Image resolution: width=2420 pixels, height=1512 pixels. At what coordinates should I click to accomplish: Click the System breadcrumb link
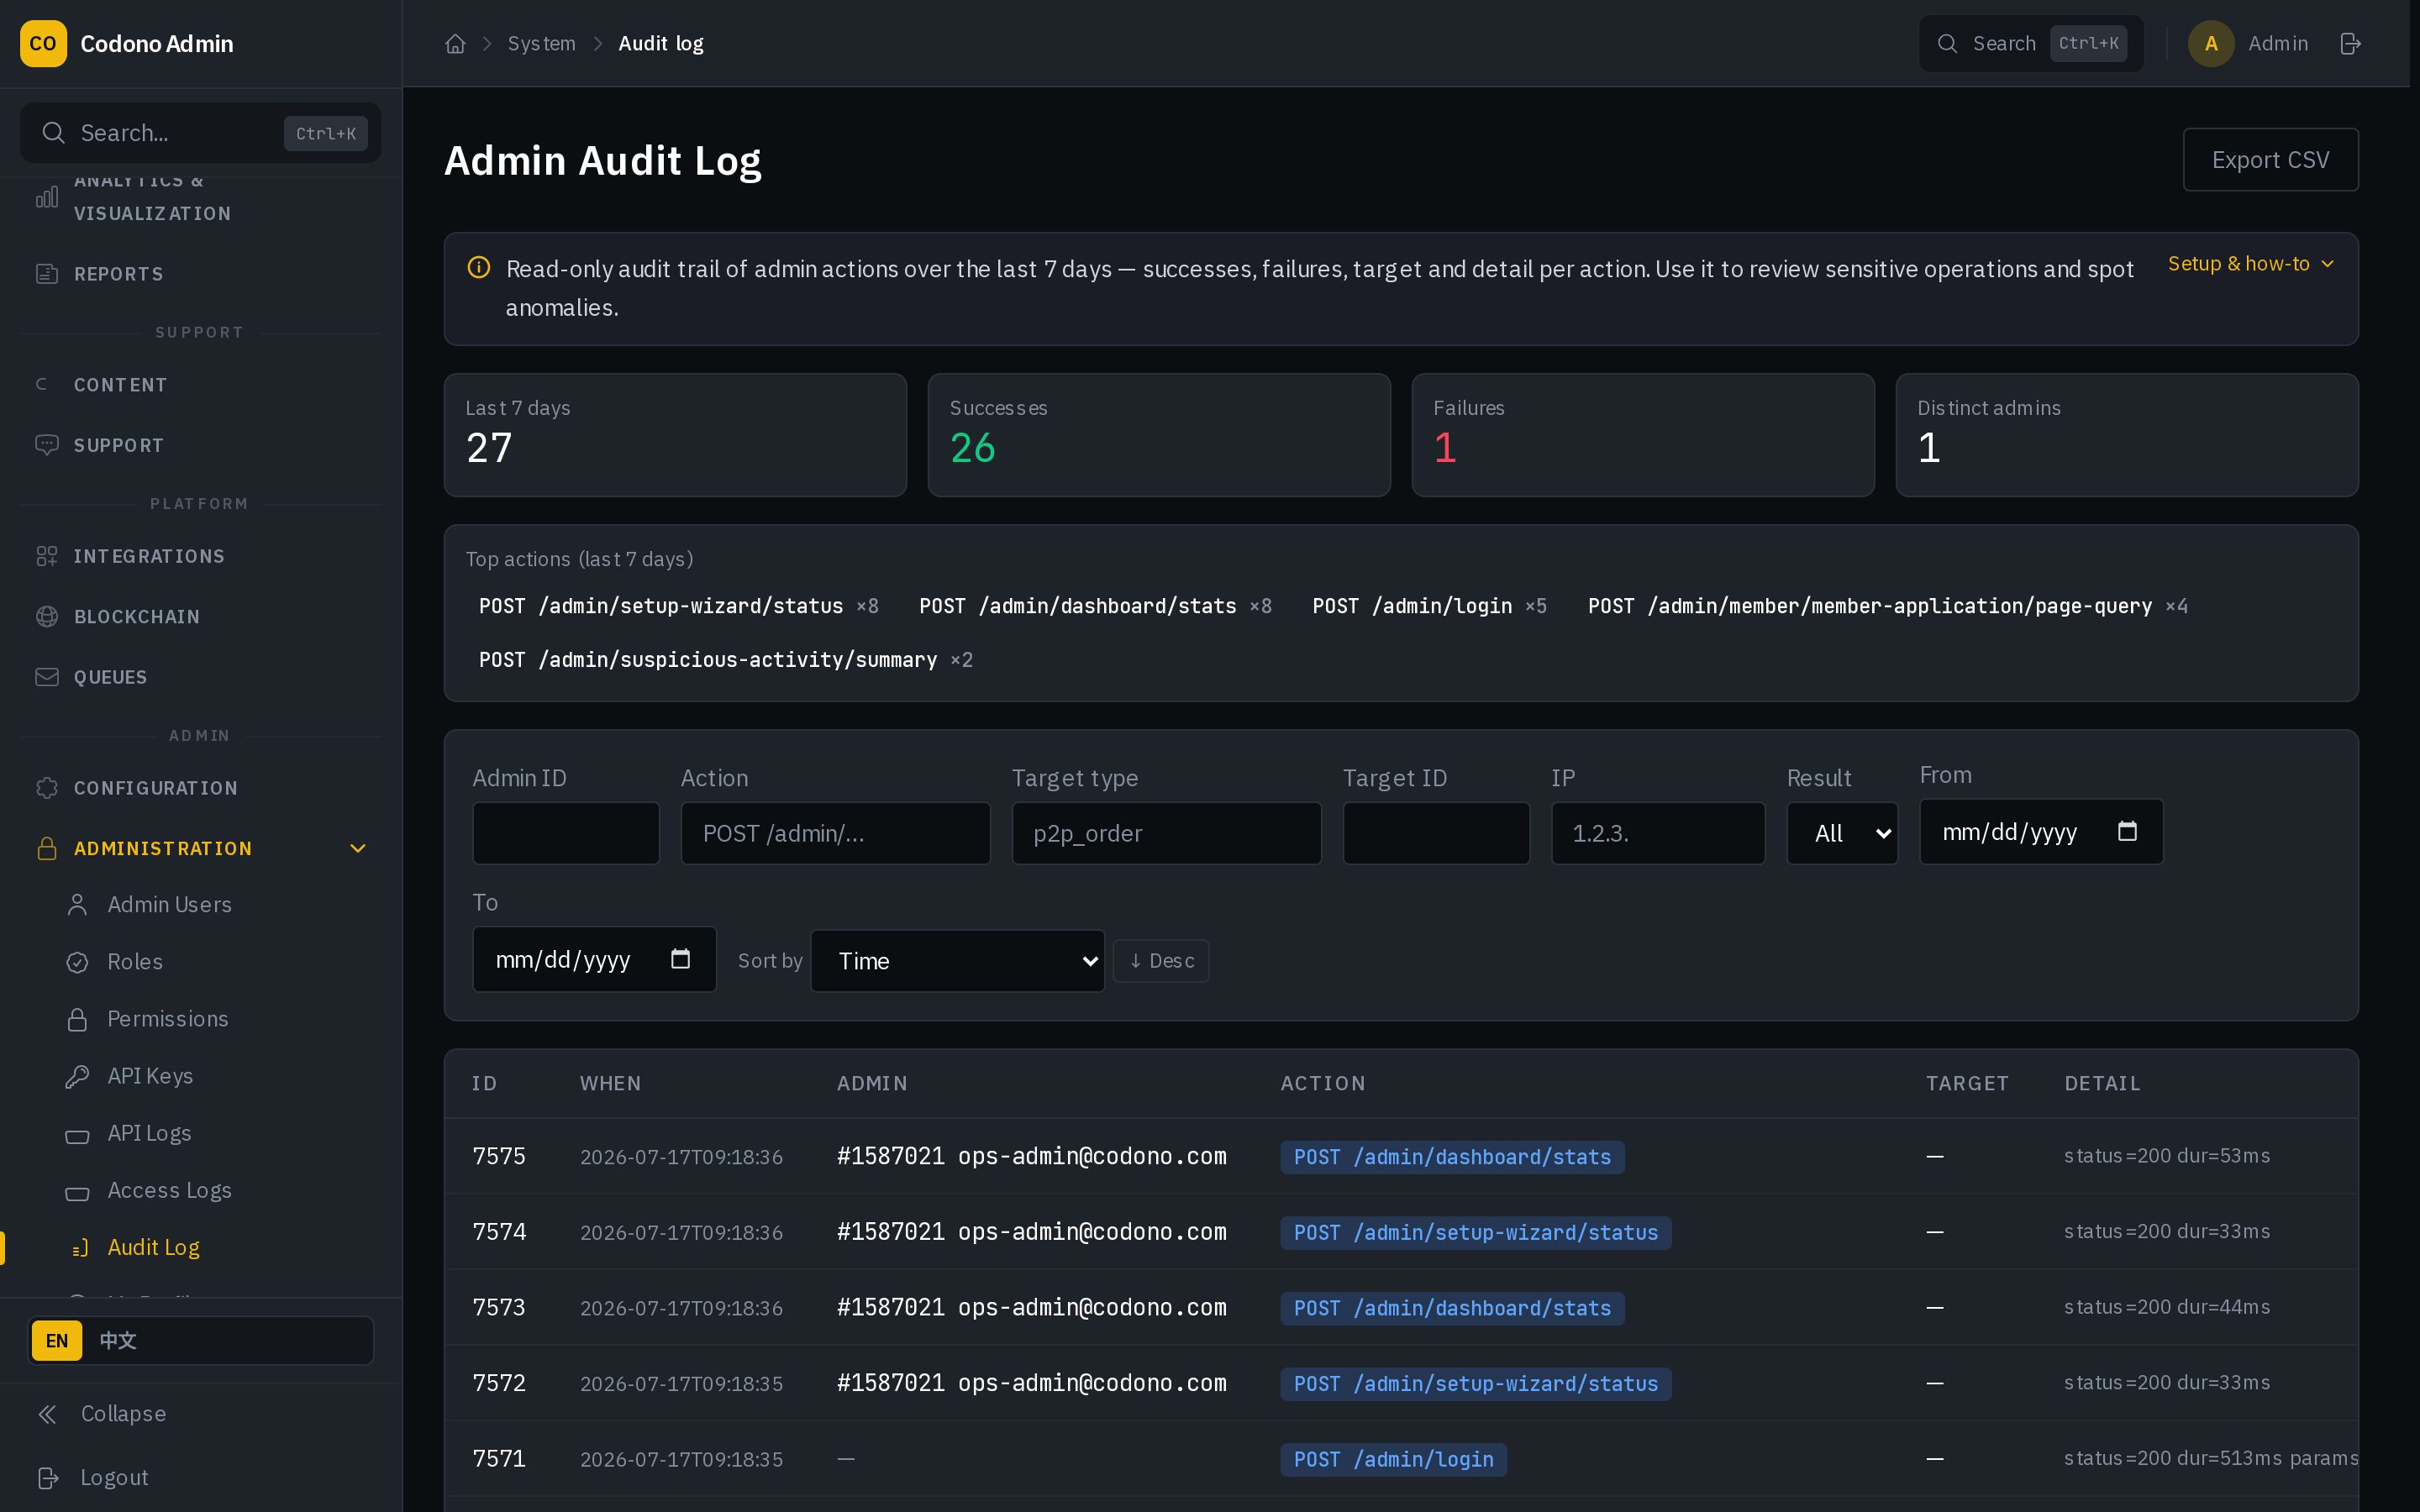point(541,44)
